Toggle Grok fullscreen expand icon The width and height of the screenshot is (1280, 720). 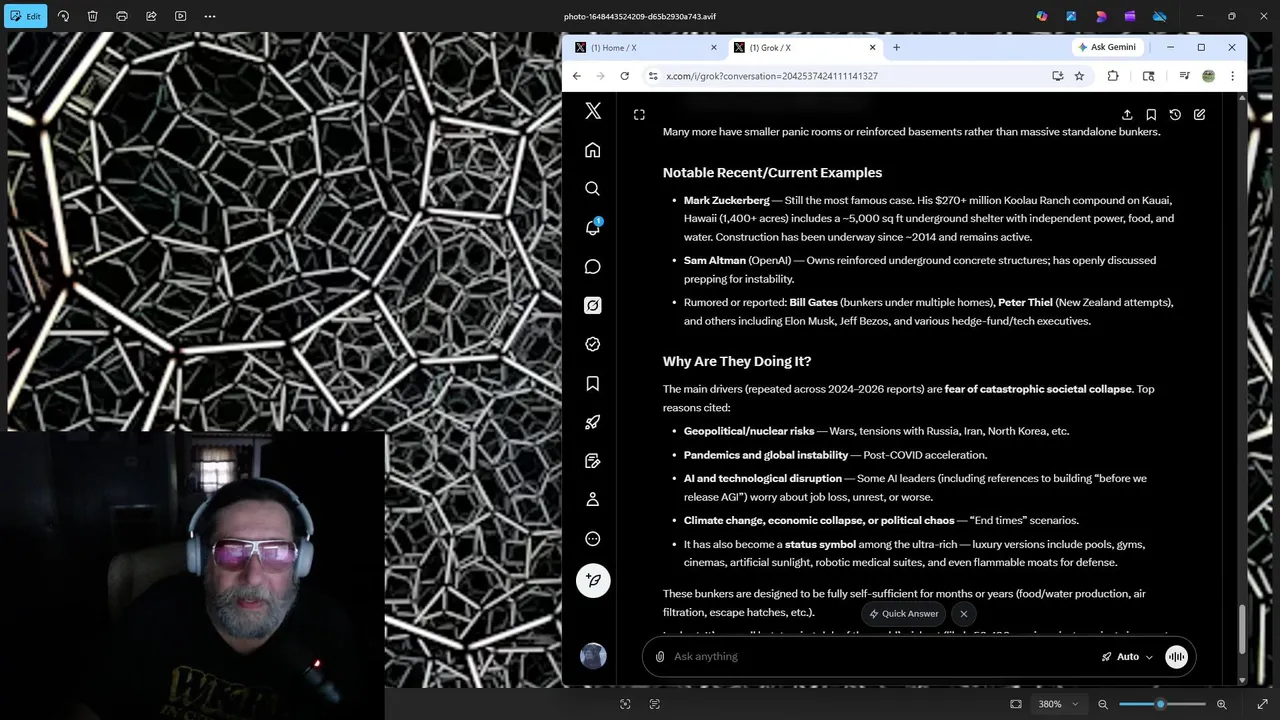[x=639, y=115]
